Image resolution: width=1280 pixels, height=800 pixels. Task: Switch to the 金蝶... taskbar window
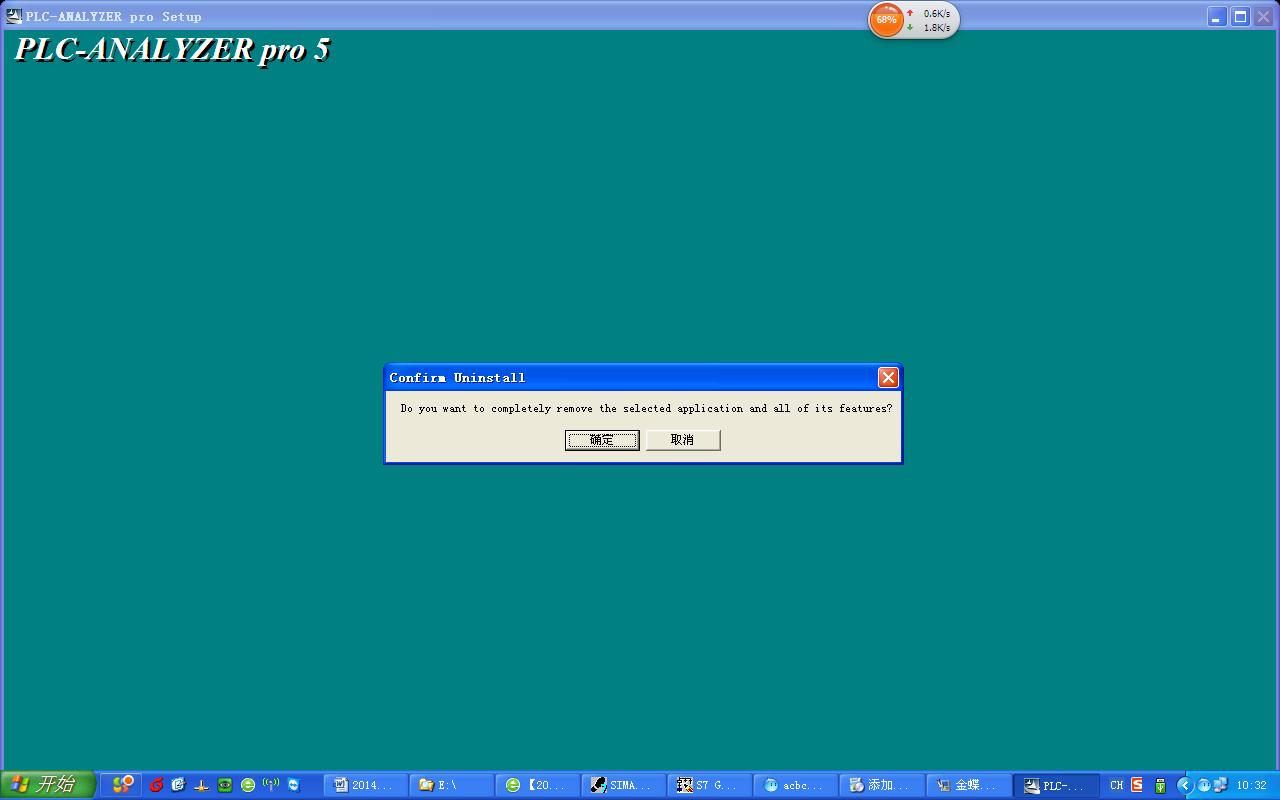(x=967, y=785)
